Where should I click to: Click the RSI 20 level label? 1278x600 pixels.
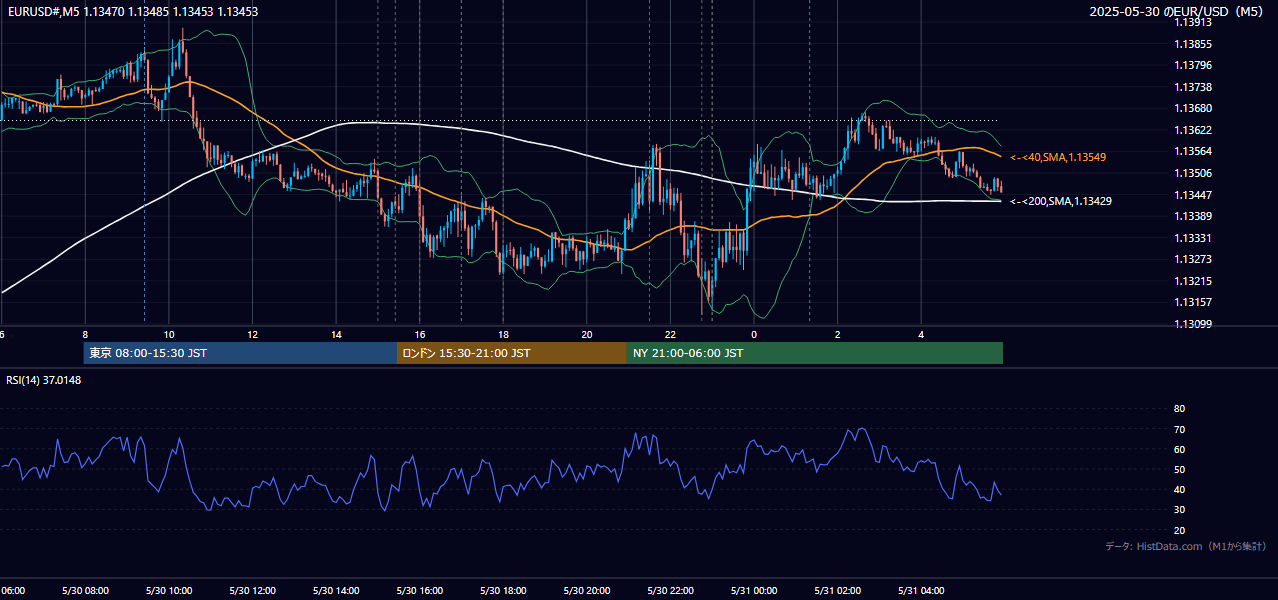[1179, 530]
